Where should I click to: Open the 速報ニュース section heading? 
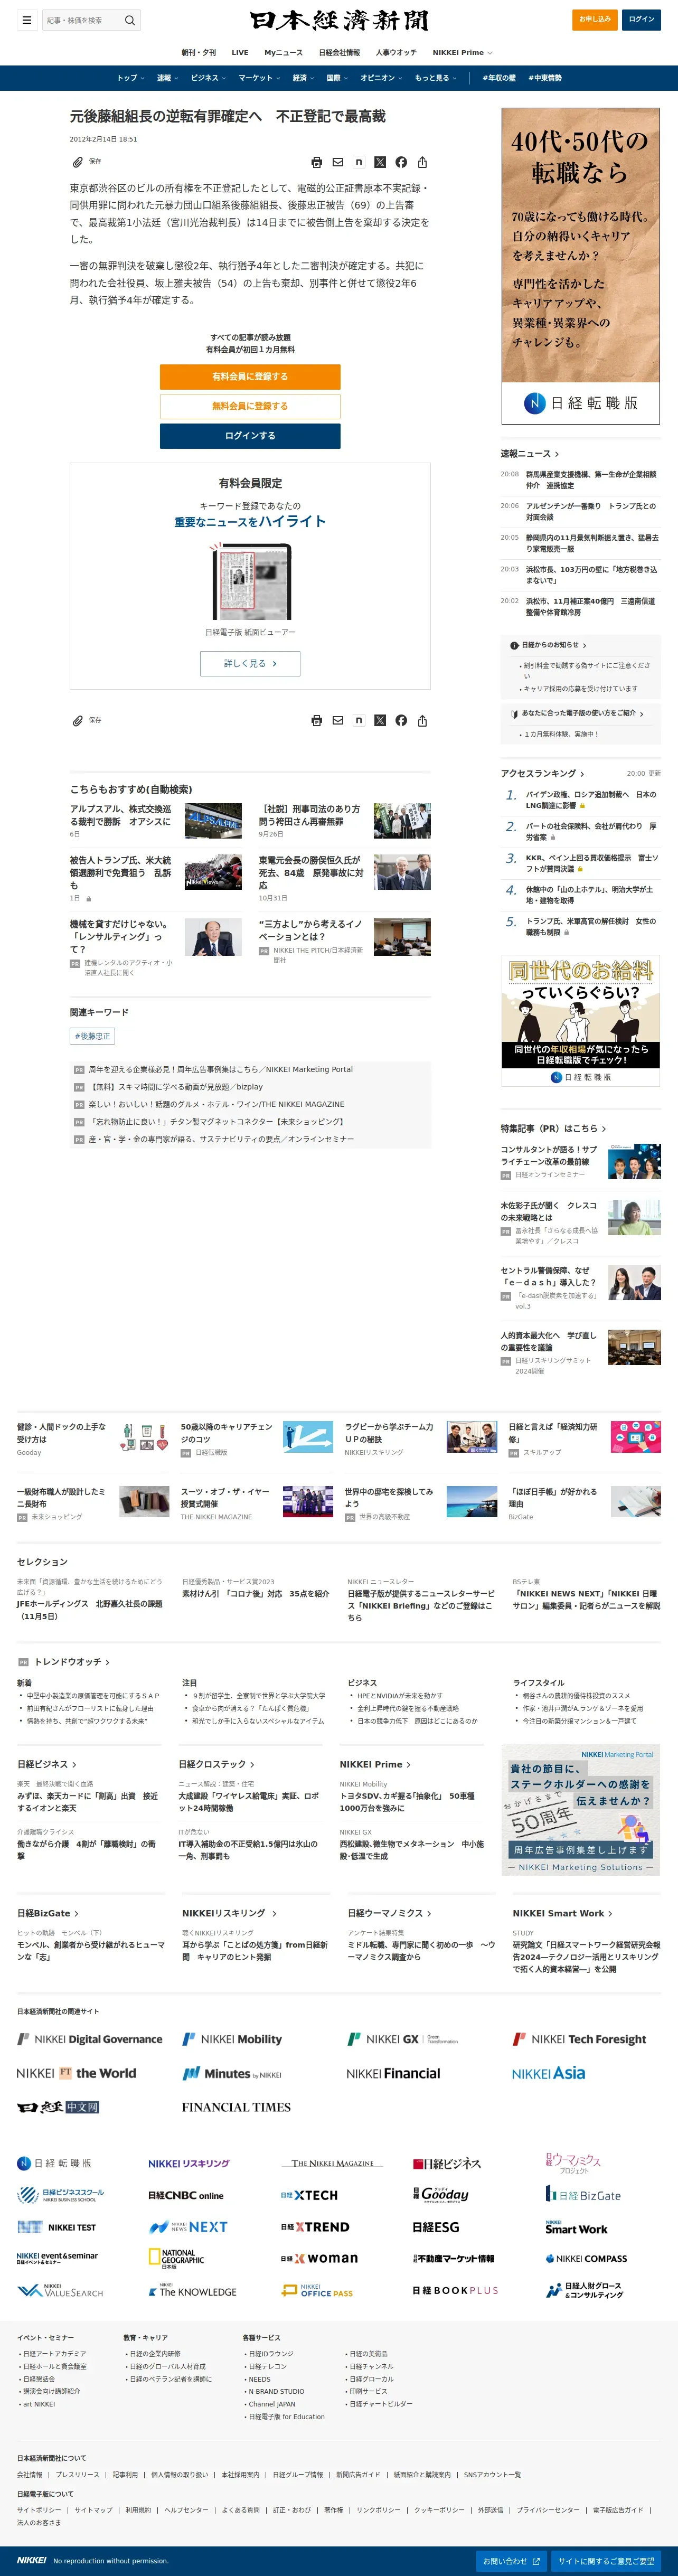[530, 454]
